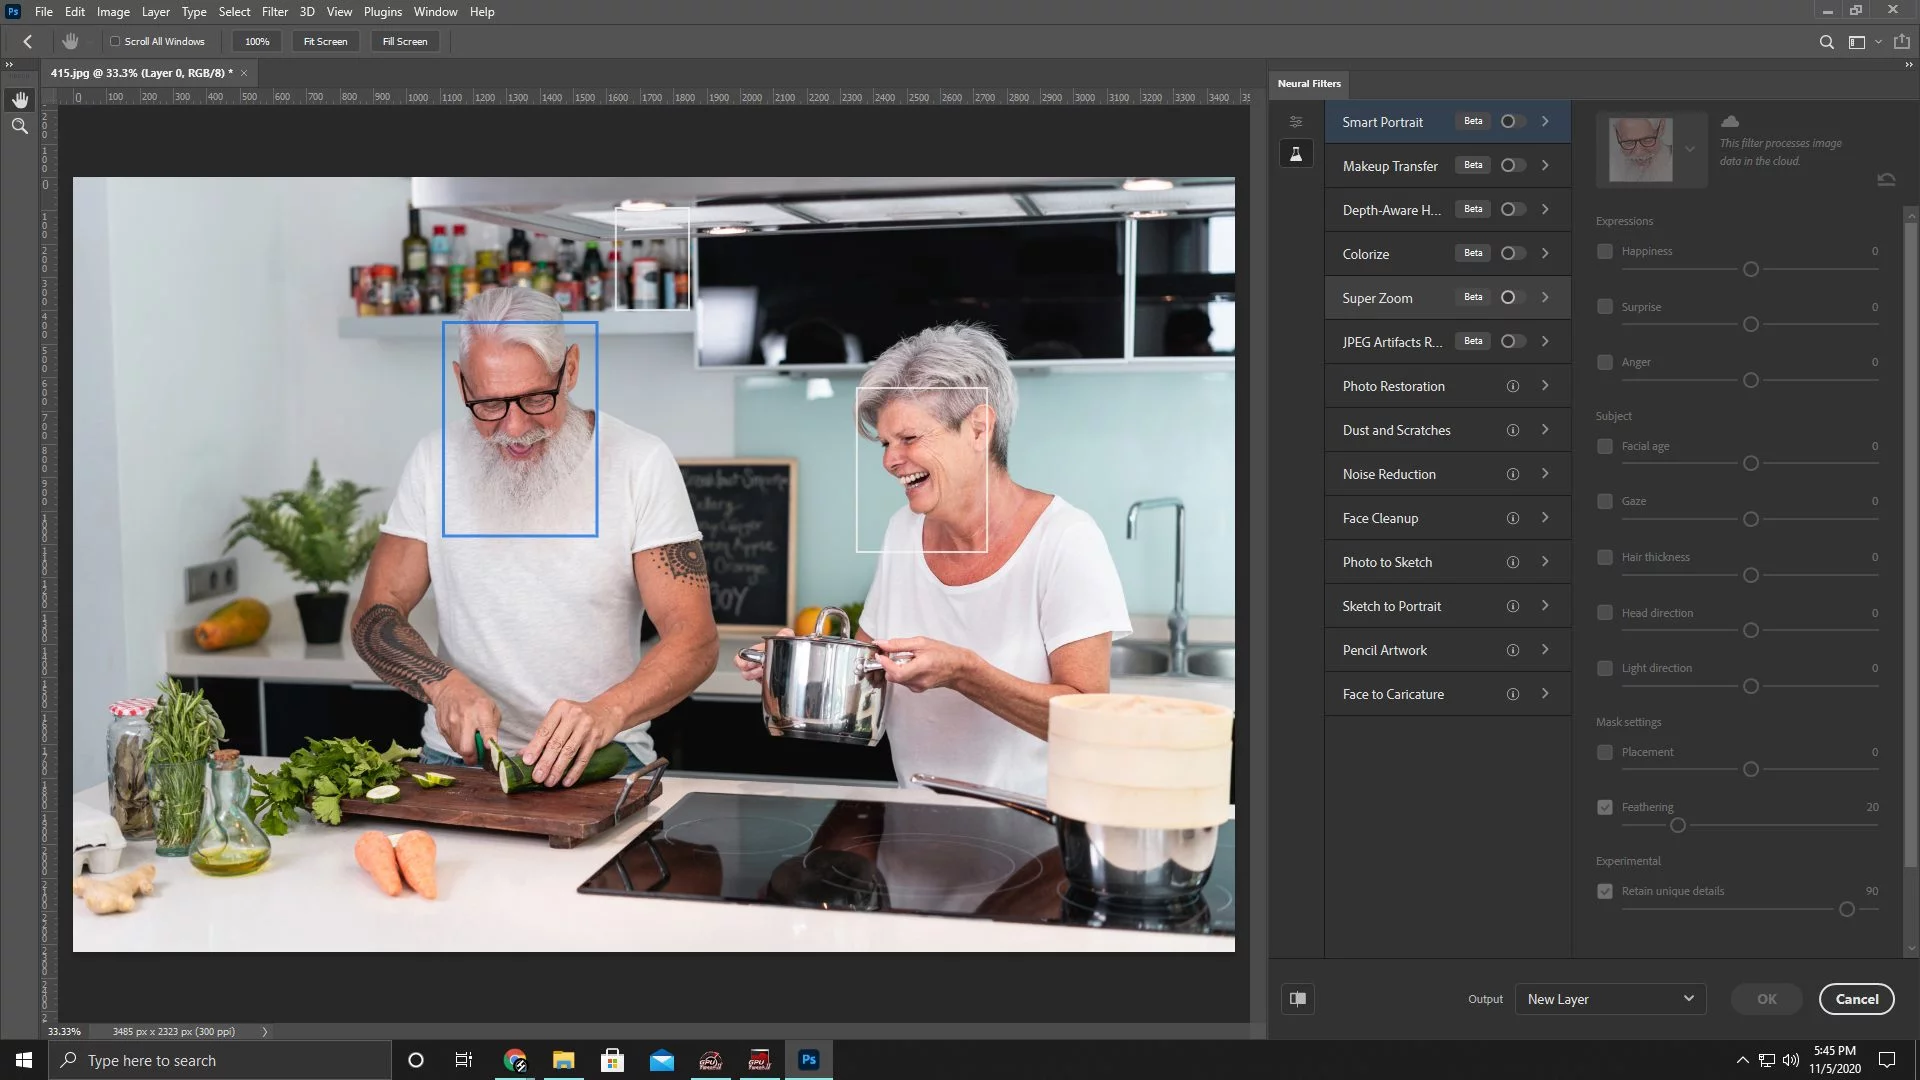The width and height of the screenshot is (1920, 1080).
Task: Click info icon for Pencil Artwork
Action: (x=1513, y=650)
